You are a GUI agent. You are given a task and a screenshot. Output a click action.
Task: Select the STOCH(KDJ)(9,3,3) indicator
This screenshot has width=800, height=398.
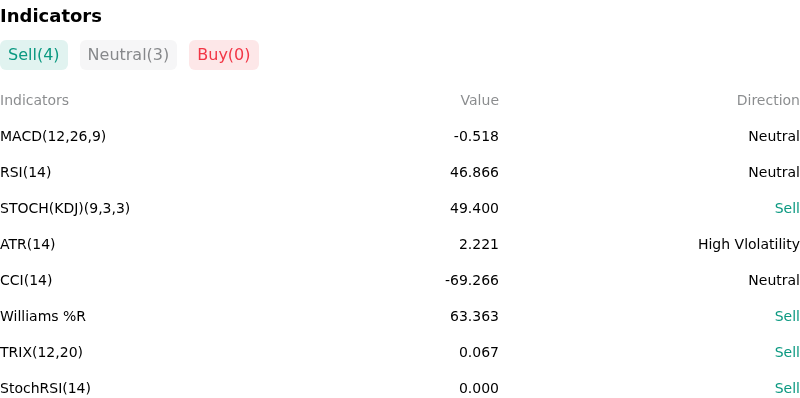point(65,208)
